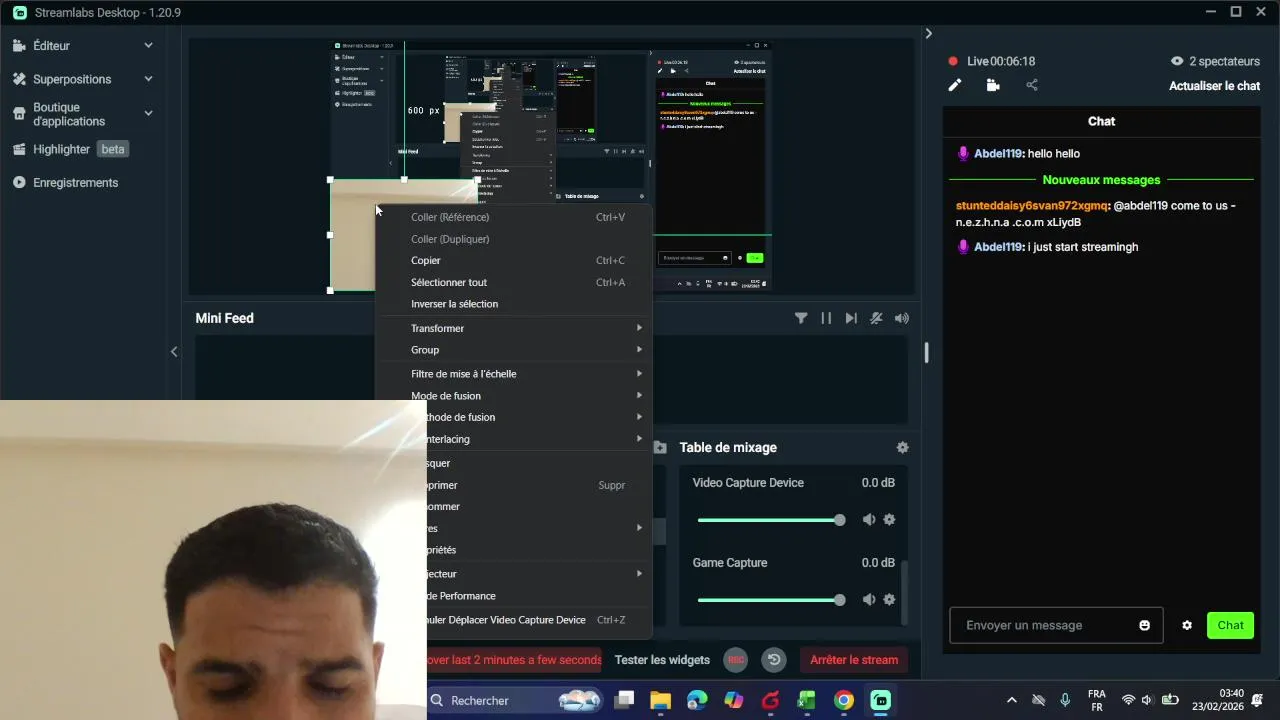This screenshot has height=720, width=1280.
Task: Expand the Boutique d'applications chevron
Action: [148, 113]
